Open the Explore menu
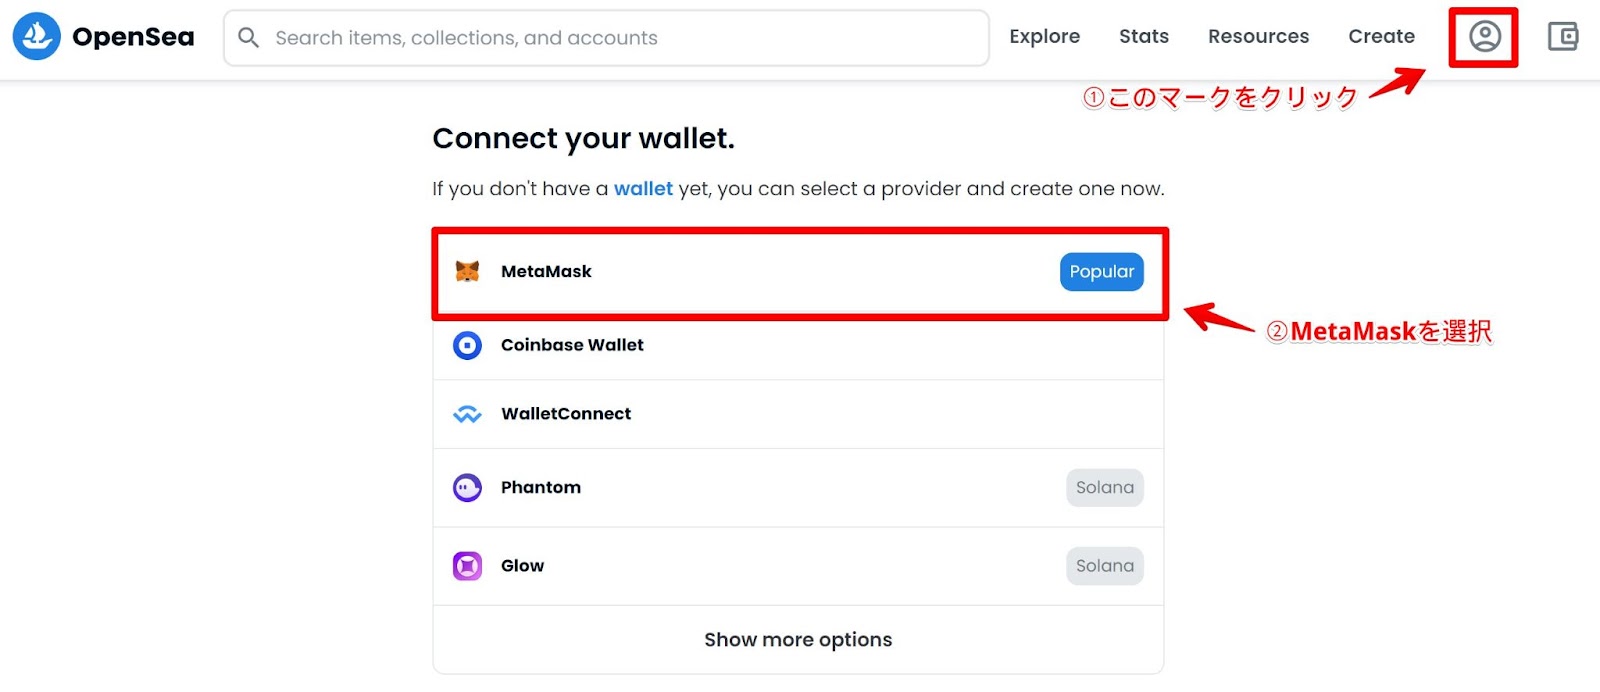The width and height of the screenshot is (1600, 692). coord(1044,36)
